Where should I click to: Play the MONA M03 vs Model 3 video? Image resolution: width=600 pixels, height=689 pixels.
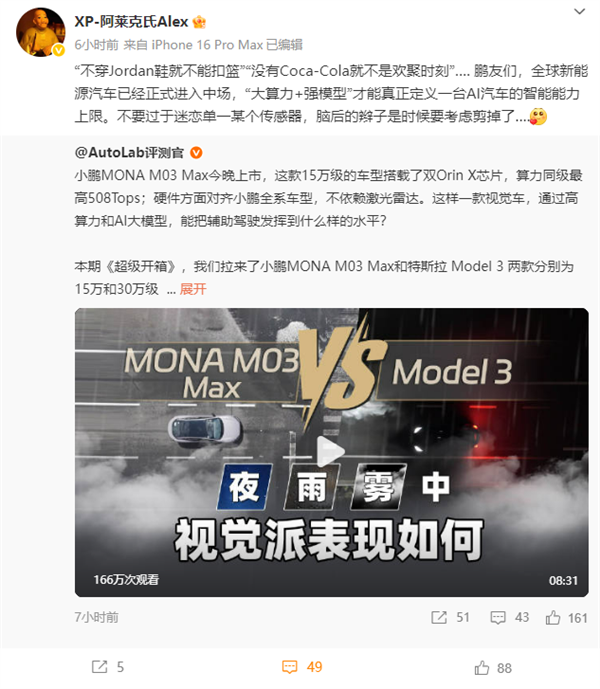[x=331, y=451]
